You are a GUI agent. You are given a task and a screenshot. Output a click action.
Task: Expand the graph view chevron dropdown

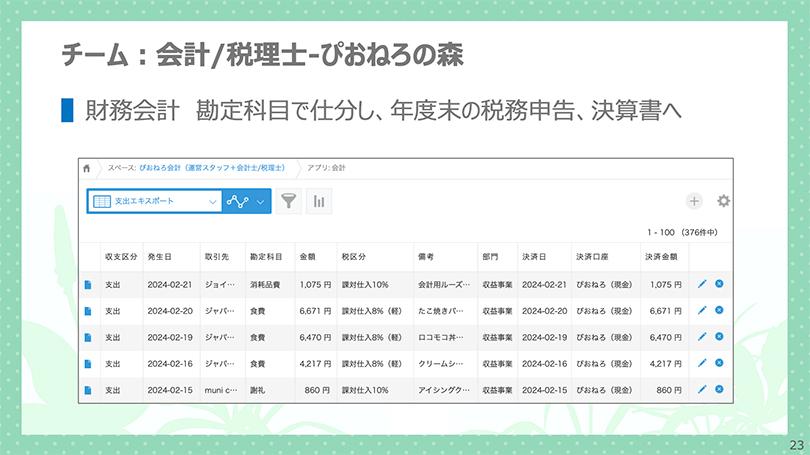point(261,201)
